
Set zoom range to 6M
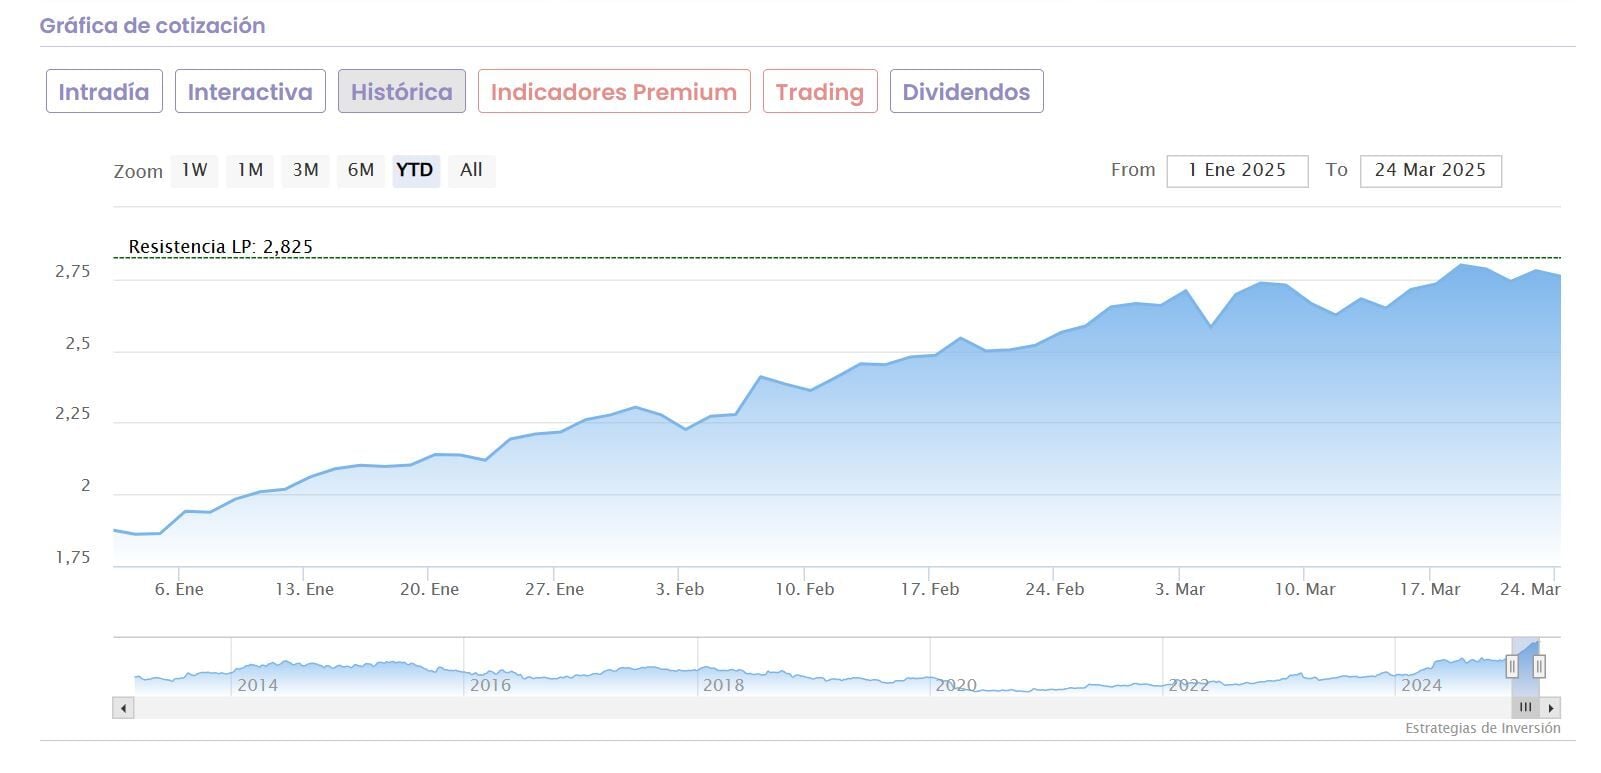361,170
